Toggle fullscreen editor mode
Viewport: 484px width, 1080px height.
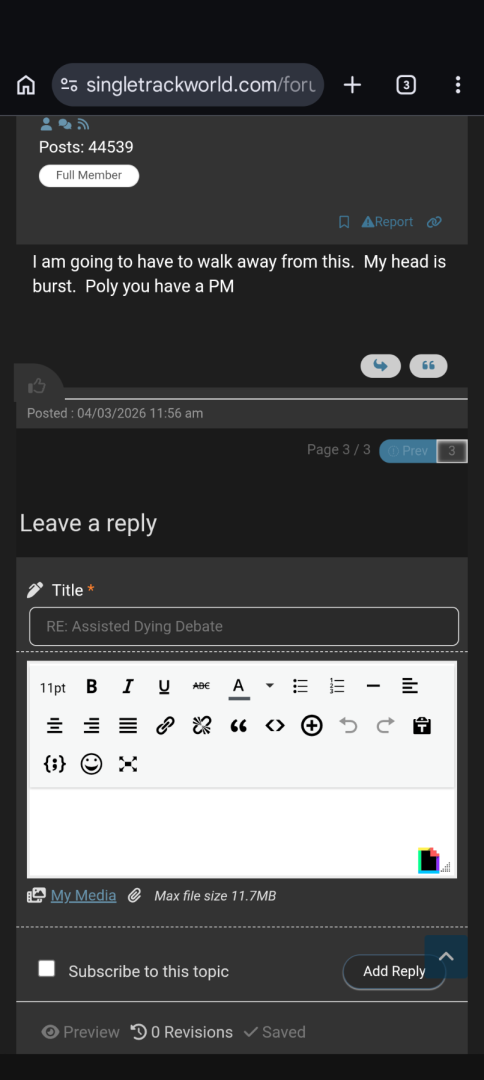tap(128, 764)
